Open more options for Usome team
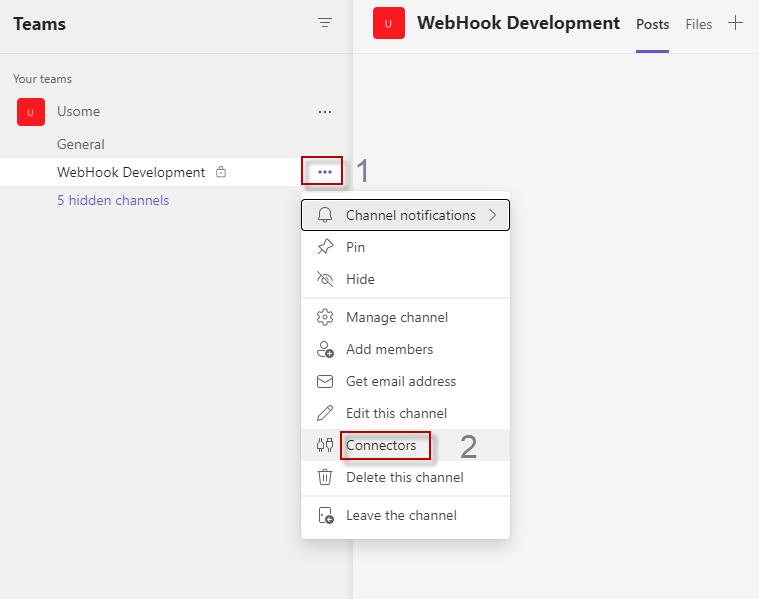This screenshot has width=759, height=599. [325, 112]
